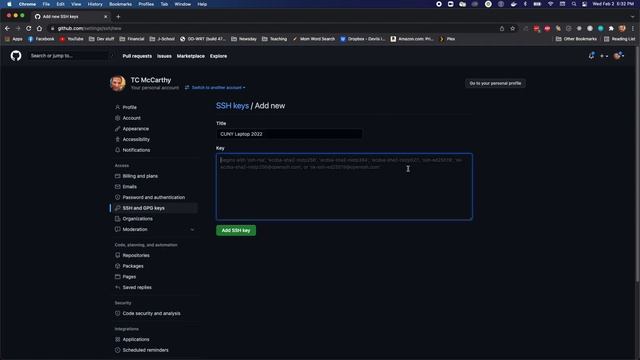Image resolution: width=640 pixels, height=360 pixels.
Task: Open the File menu
Action: click(46, 4)
